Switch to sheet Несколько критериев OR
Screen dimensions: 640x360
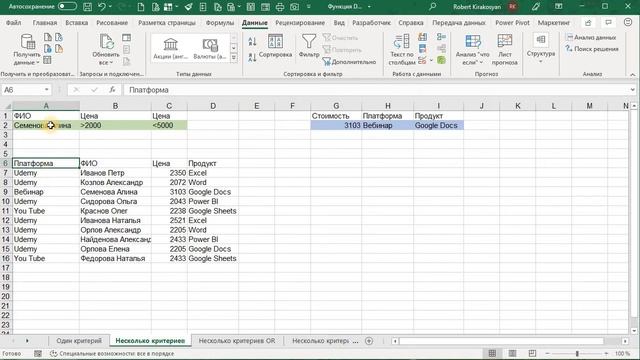click(237, 341)
